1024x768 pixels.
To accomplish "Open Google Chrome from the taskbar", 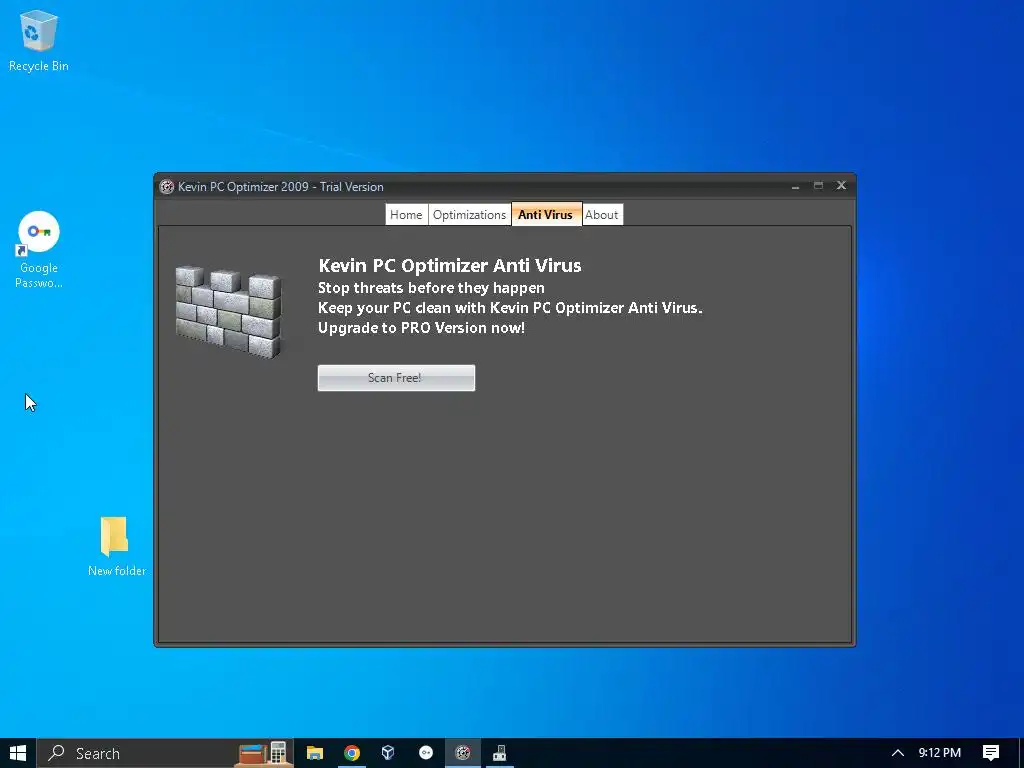I will point(352,753).
